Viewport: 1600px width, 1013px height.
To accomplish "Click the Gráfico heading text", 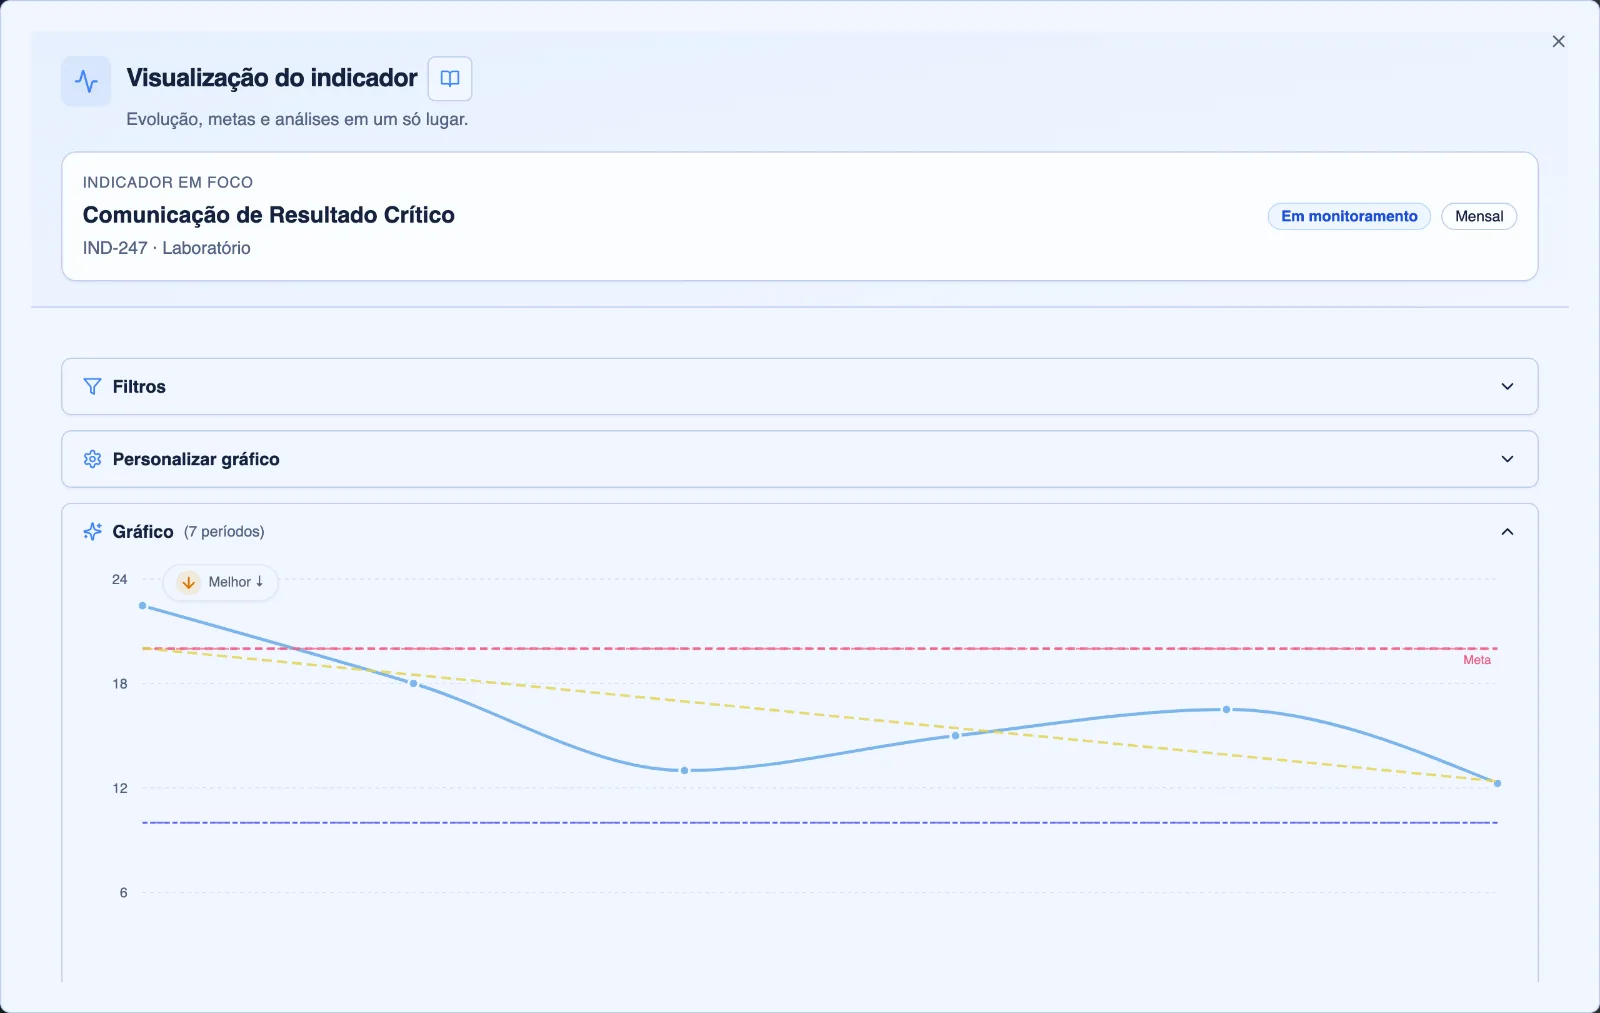I will pos(143,532).
